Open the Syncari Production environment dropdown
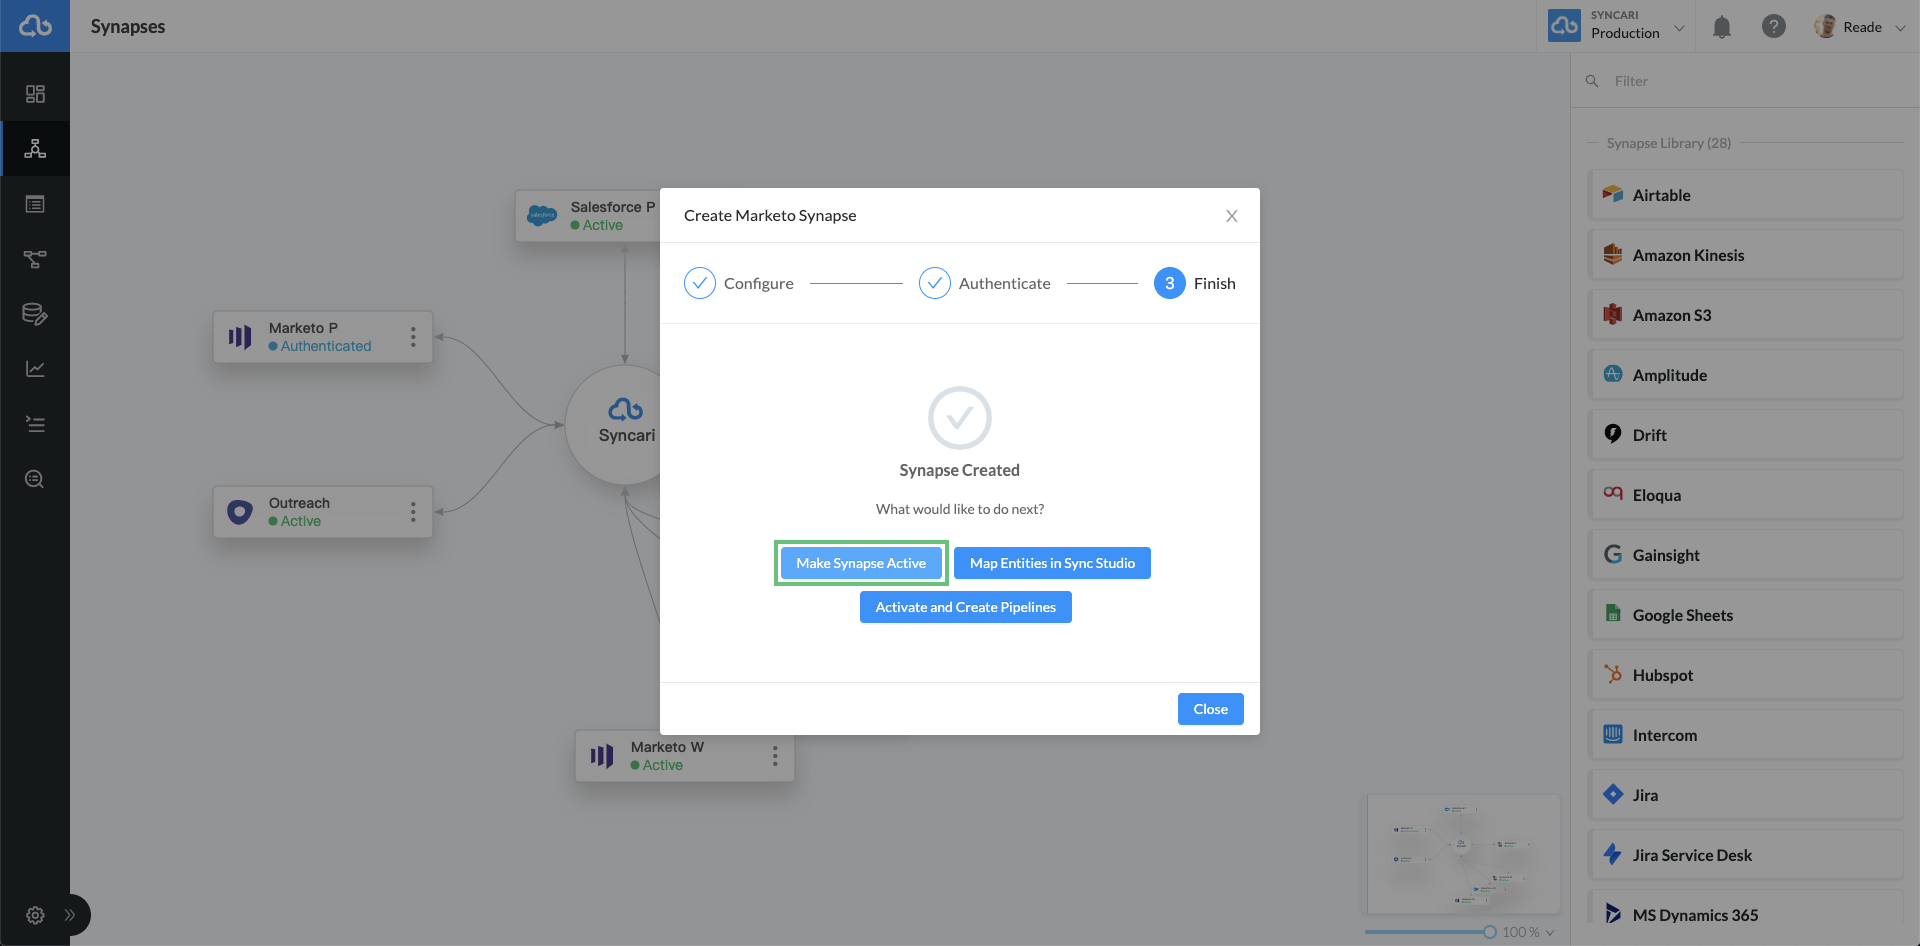This screenshot has height=946, width=1920. click(x=1616, y=26)
